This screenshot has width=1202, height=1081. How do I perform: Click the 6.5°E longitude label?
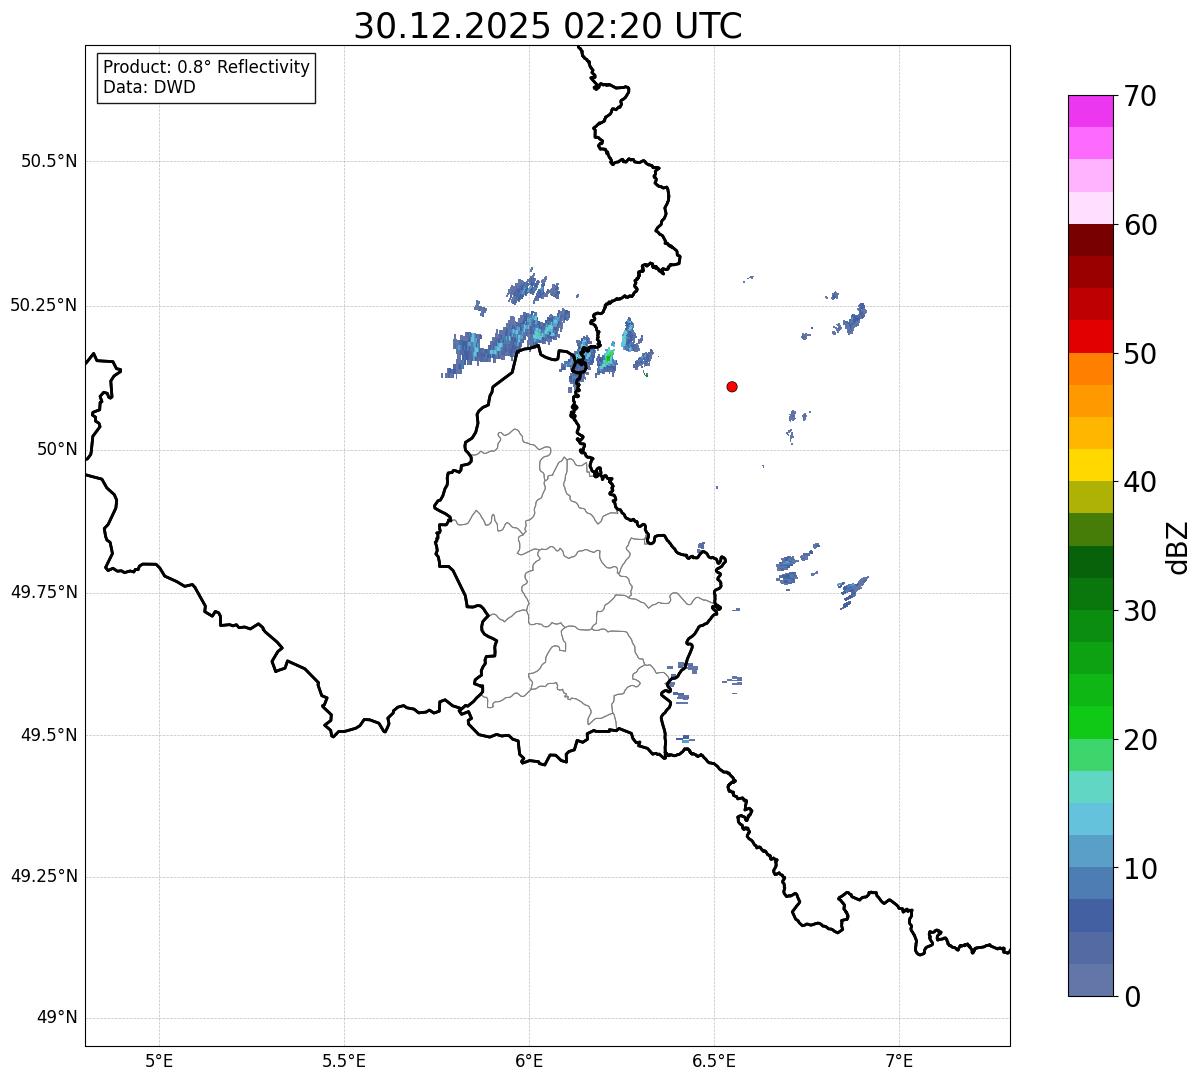click(714, 1061)
